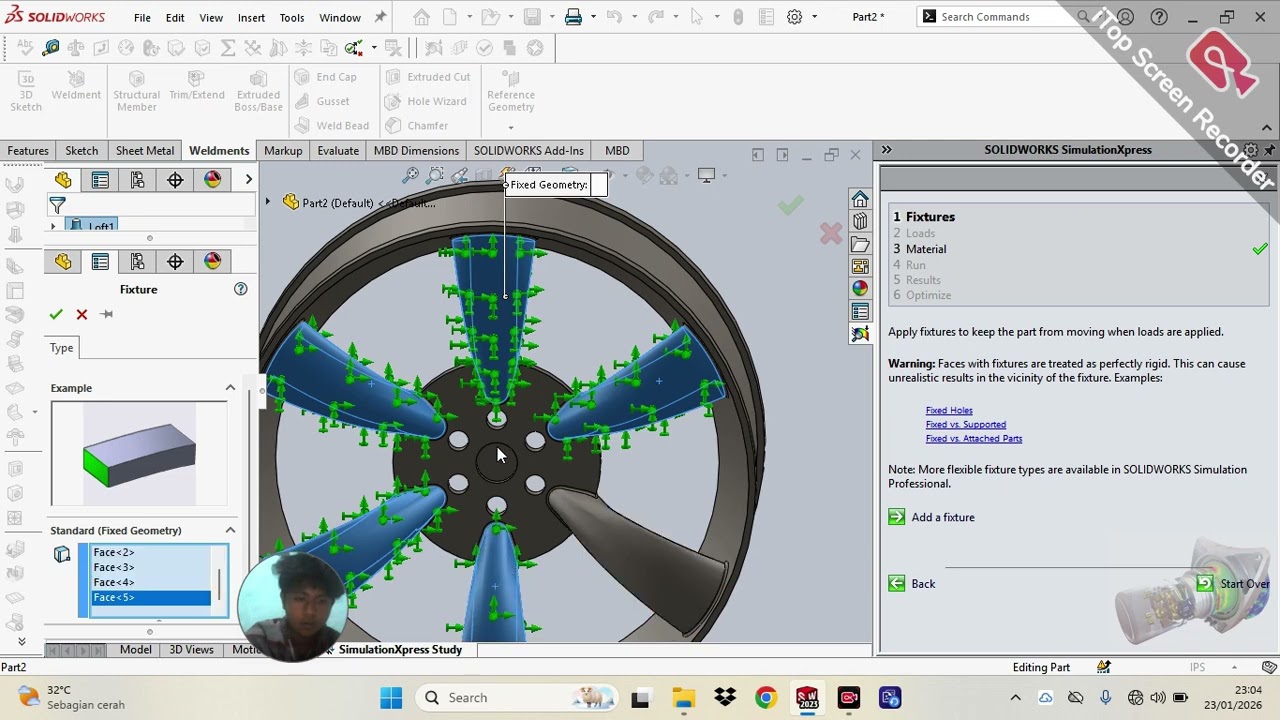Click the fixture example preview image
This screenshot has width=1280, height=720.
139,455
